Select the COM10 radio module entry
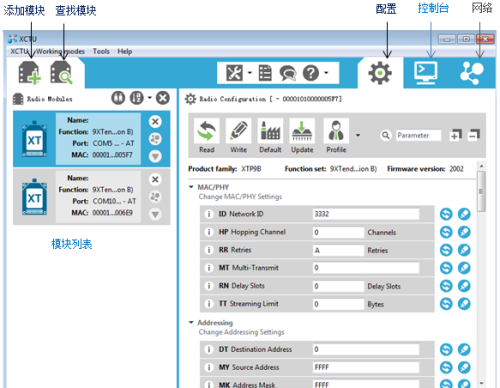This screenshot has width=500, height=388. coord(92,197)
